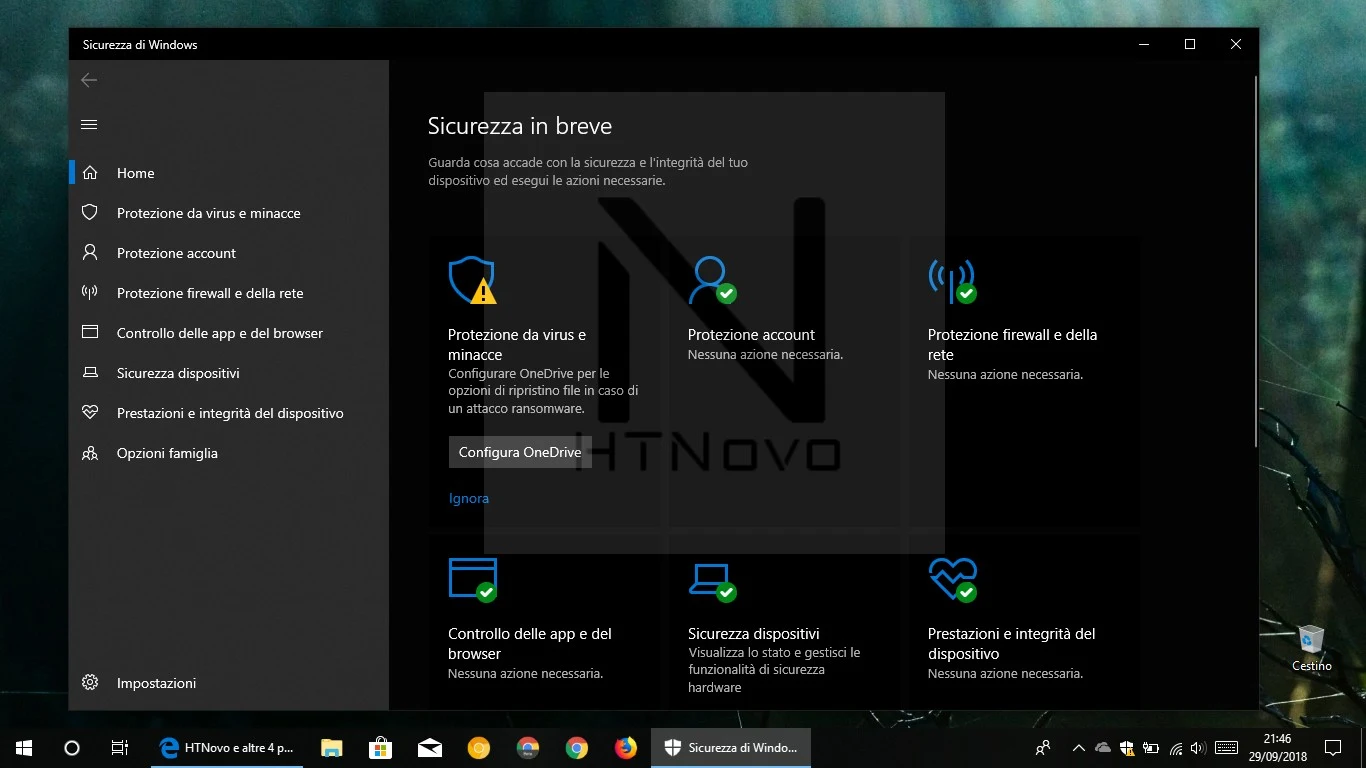This screenshot has height=768, width=1366.
Task: Open the People icon in the taskbar
Action: [1043, 747]
